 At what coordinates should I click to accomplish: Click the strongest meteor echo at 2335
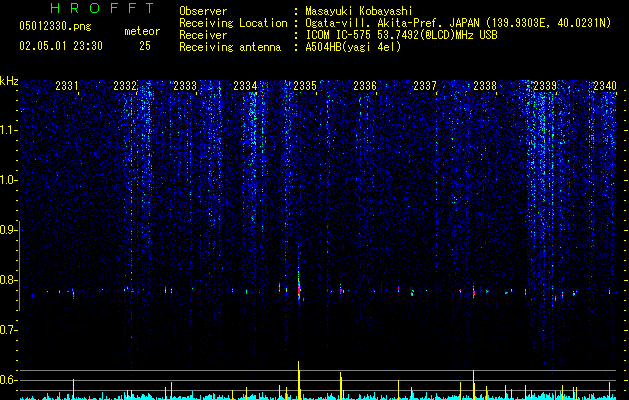coord(299,289)
